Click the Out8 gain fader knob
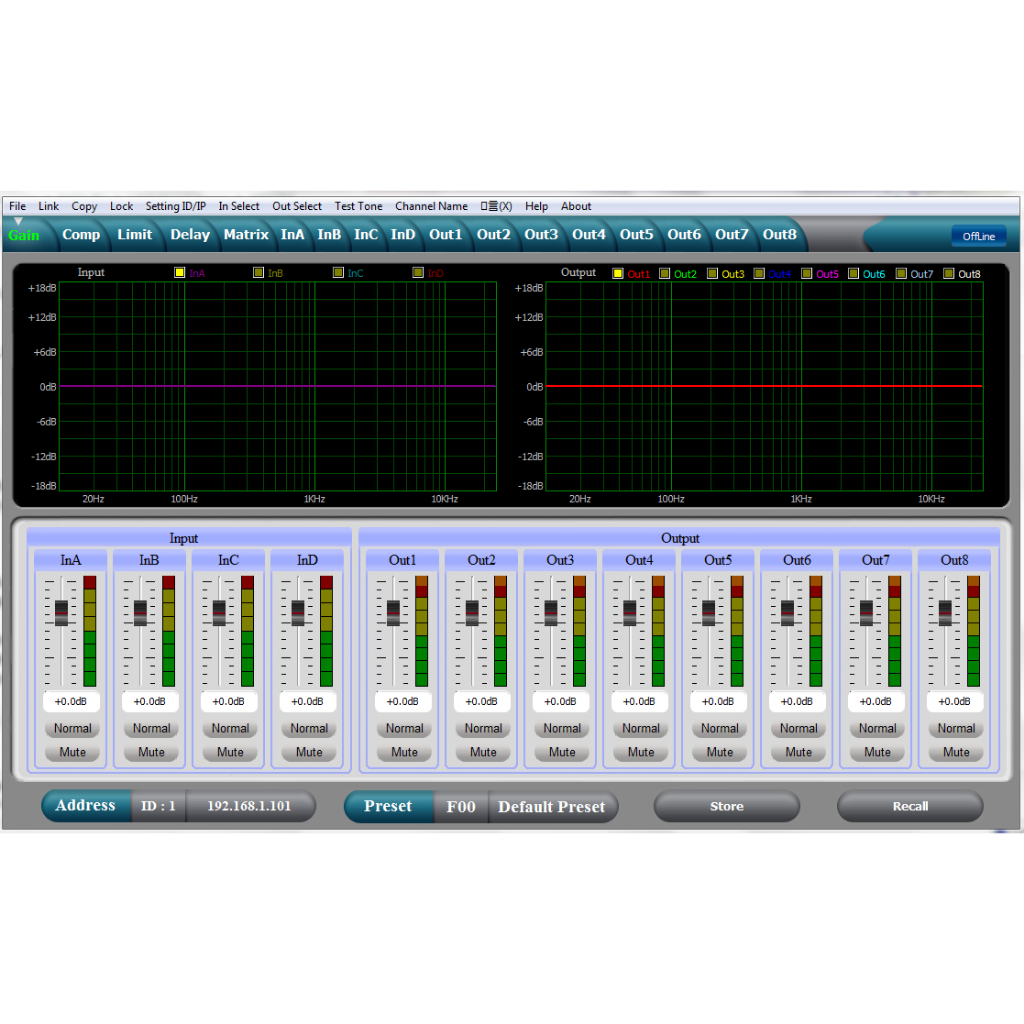 click(945, 613)
